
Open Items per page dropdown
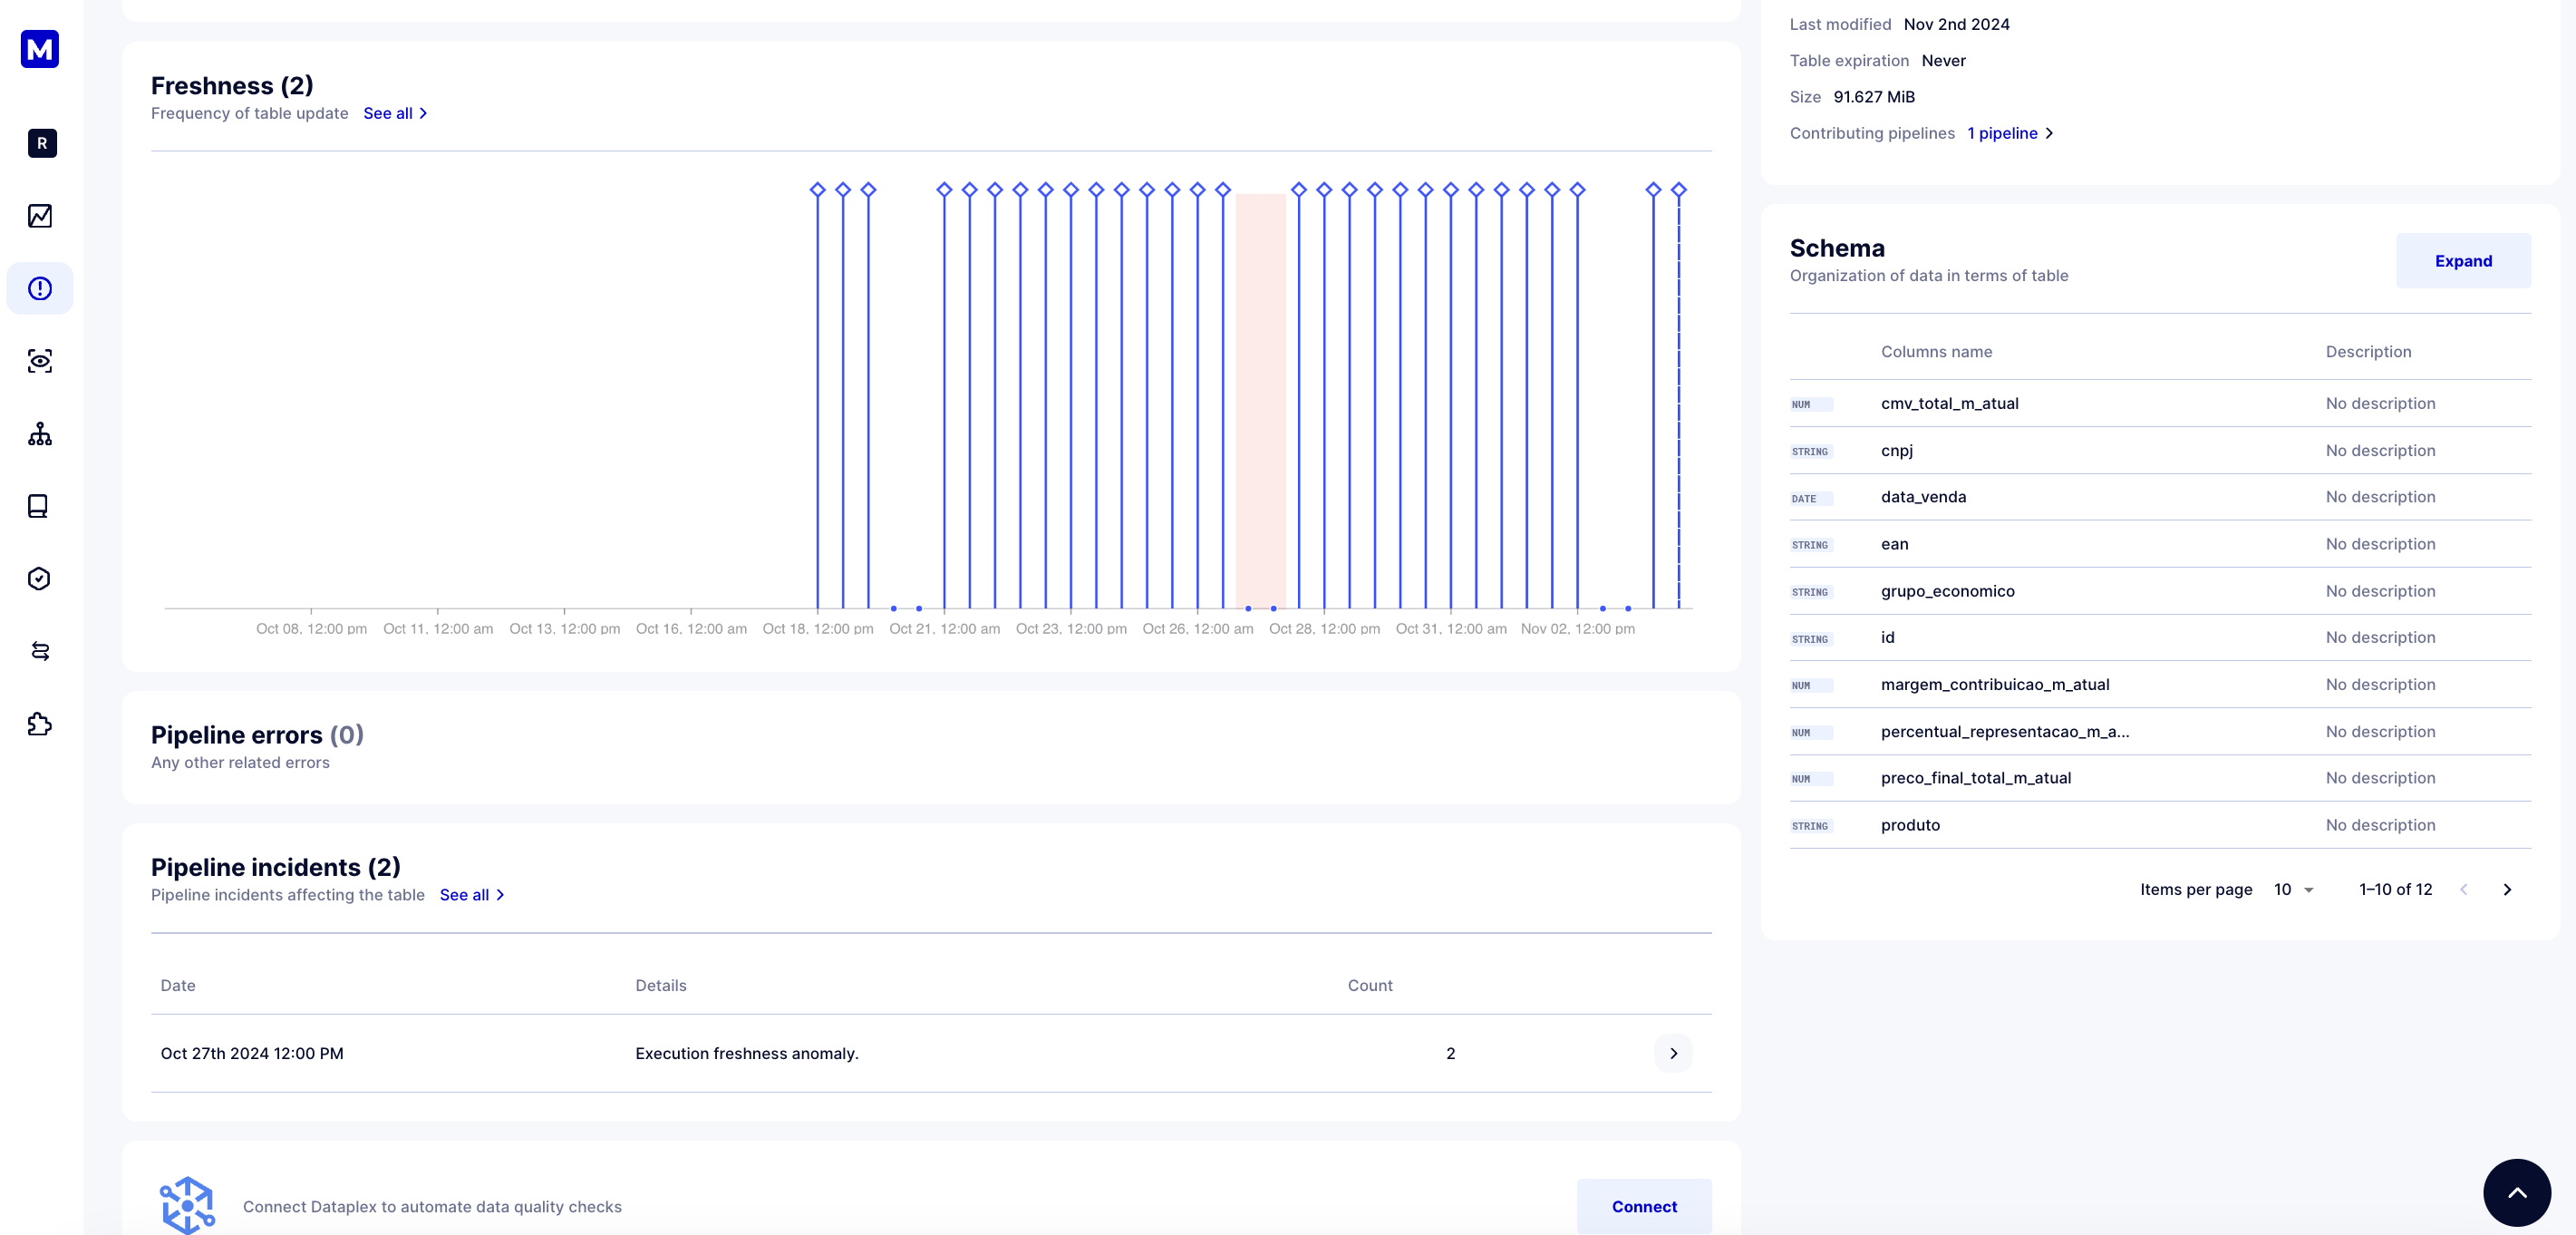(2294, 890)
